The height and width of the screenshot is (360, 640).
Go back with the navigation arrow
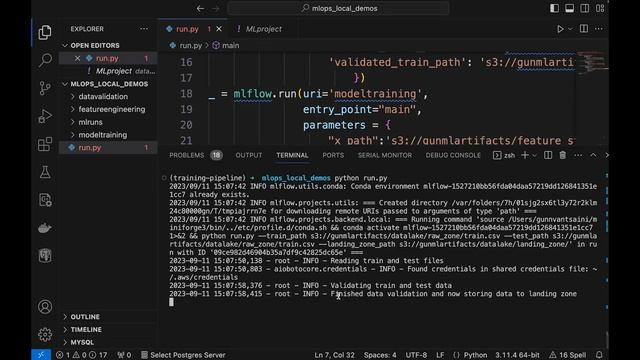[x=200, y=8]
